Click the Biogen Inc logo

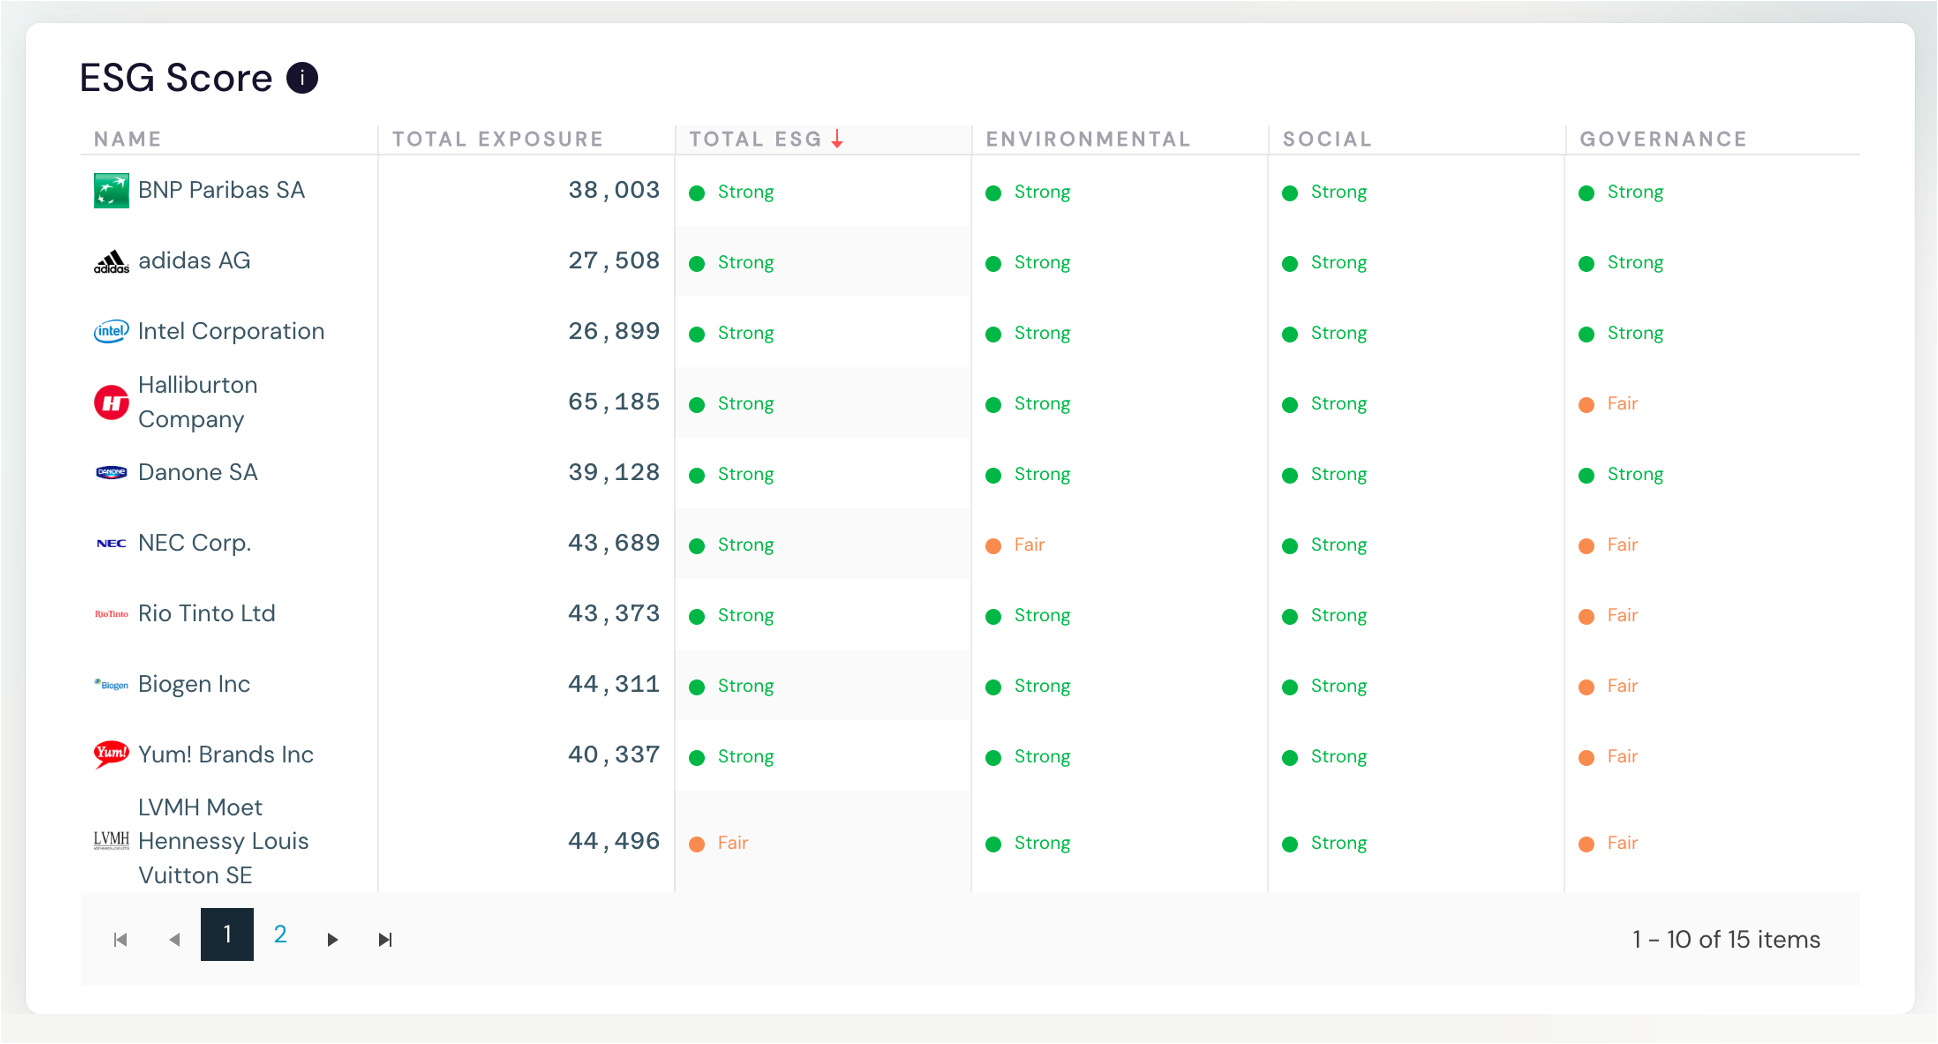pos(111,685)
